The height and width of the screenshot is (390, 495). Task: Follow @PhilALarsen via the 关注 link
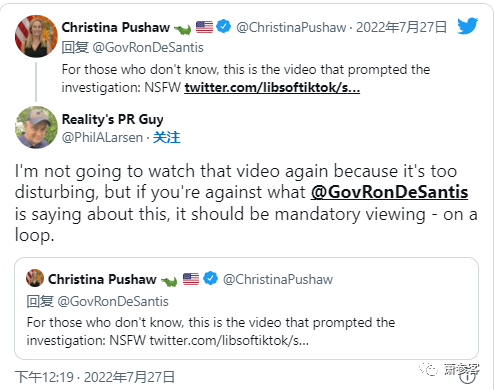coord(166,137)
